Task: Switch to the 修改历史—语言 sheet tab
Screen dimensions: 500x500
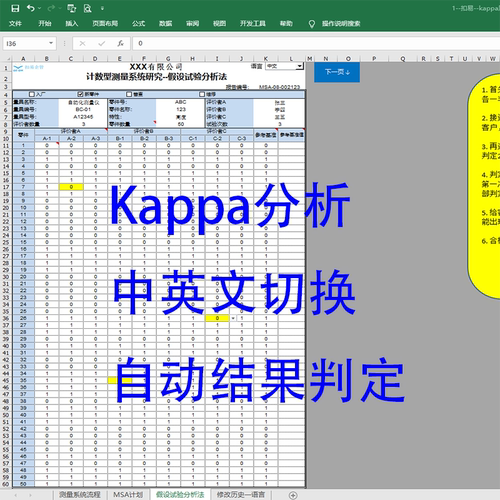Action: pyautogui.click(x=241, y=495)
